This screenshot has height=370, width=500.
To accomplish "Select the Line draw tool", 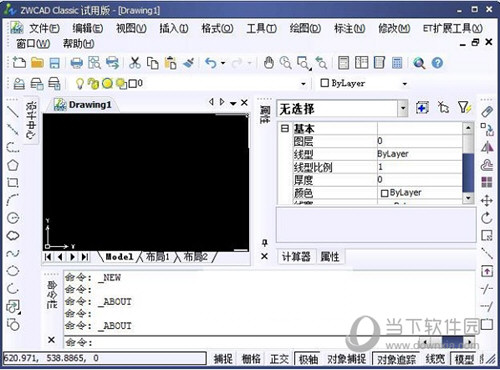I will [13, 111].
